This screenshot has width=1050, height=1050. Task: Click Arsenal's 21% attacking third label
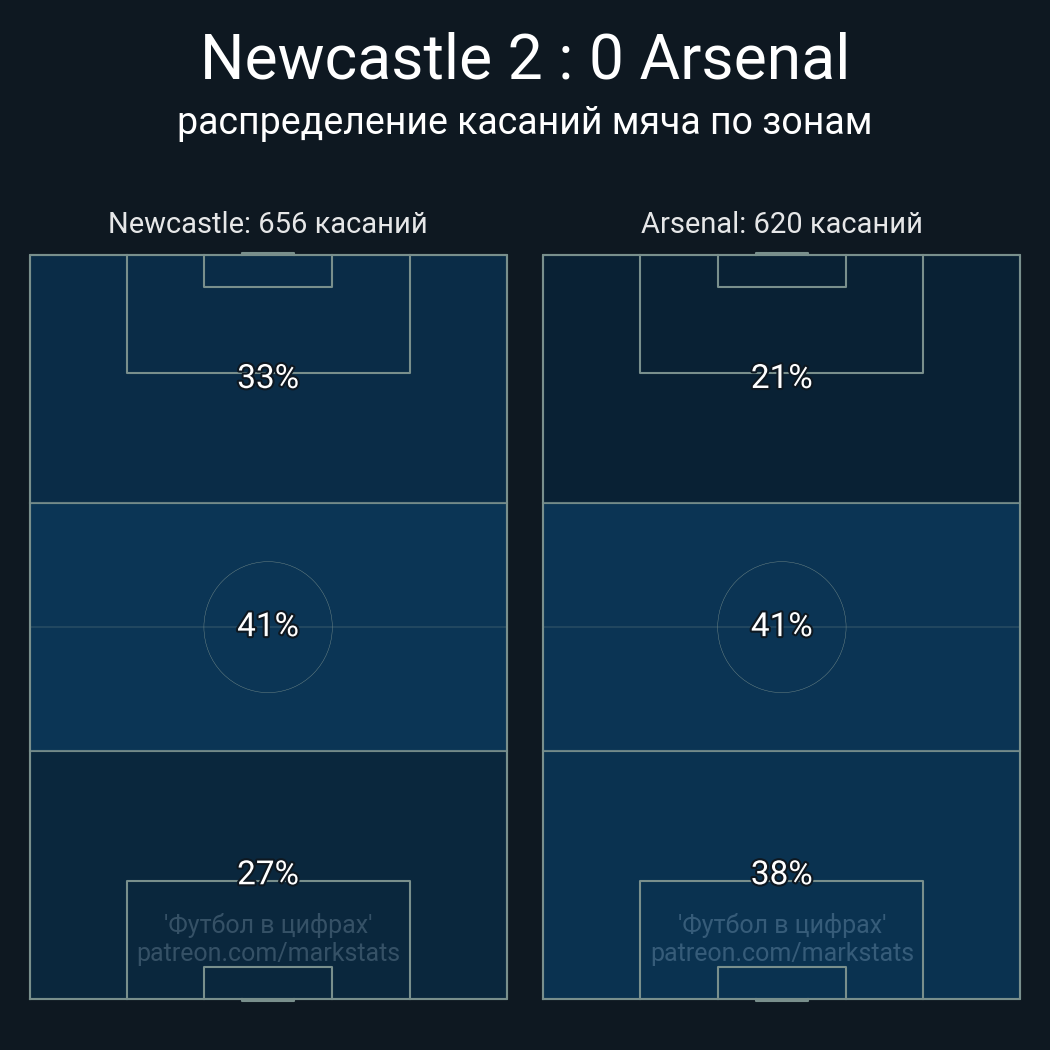click(x=781, y=377)
